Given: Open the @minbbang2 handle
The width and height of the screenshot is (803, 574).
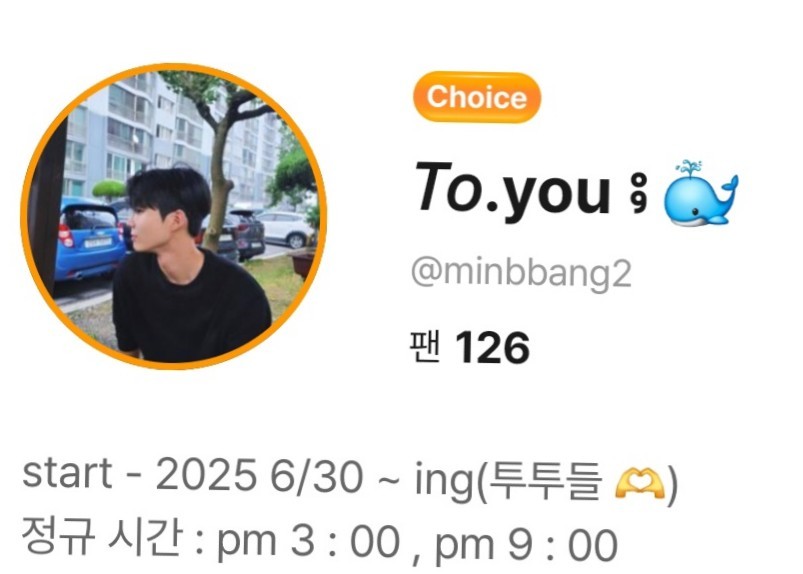Looking at the screenshot, I should pyautogui.click(x=521, y=274).
